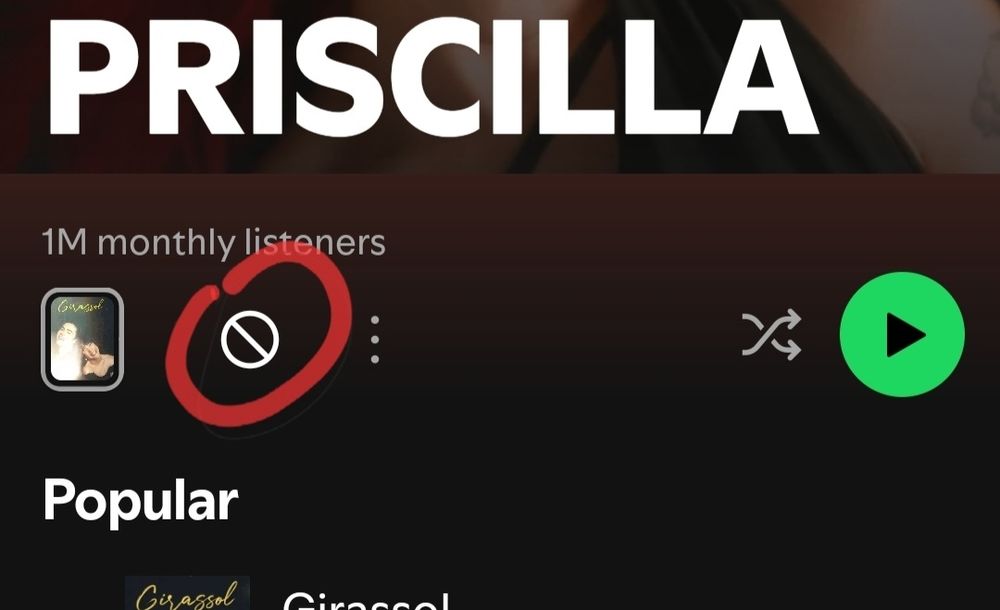Open the Girassol album preview beside the block icon
This screenshot has width=1000, height=610.
82,339
